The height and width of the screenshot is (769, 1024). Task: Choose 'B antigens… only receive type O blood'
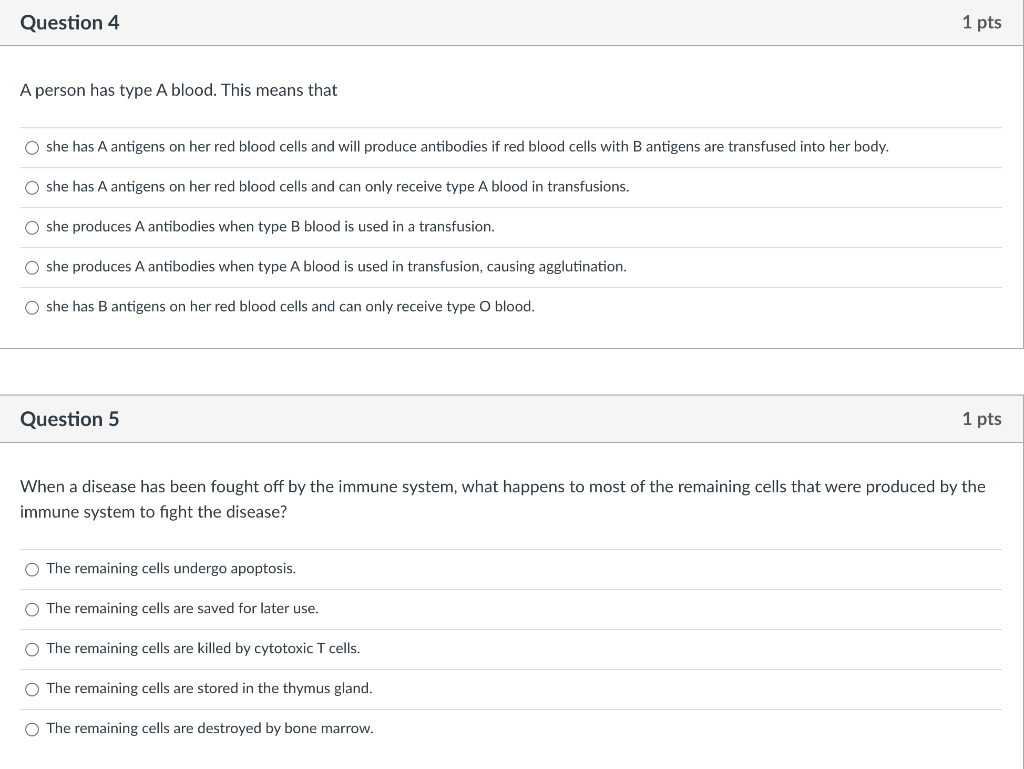click(32, 307)
